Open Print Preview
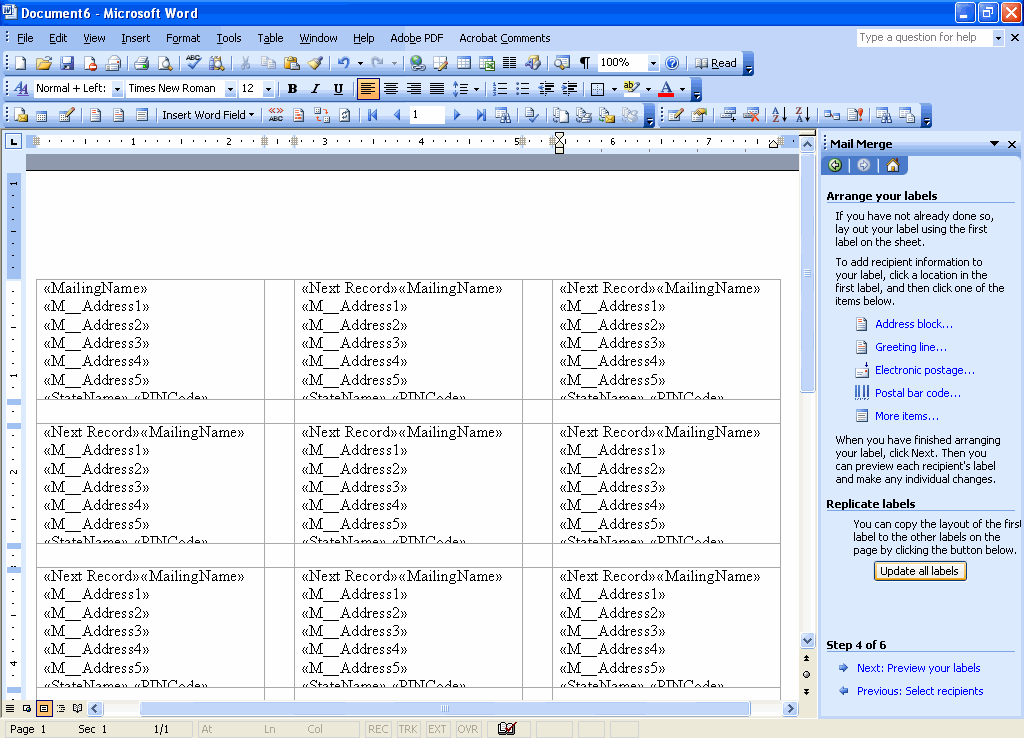The height and width of the screenshot is (738, 1024). point(165,63)
